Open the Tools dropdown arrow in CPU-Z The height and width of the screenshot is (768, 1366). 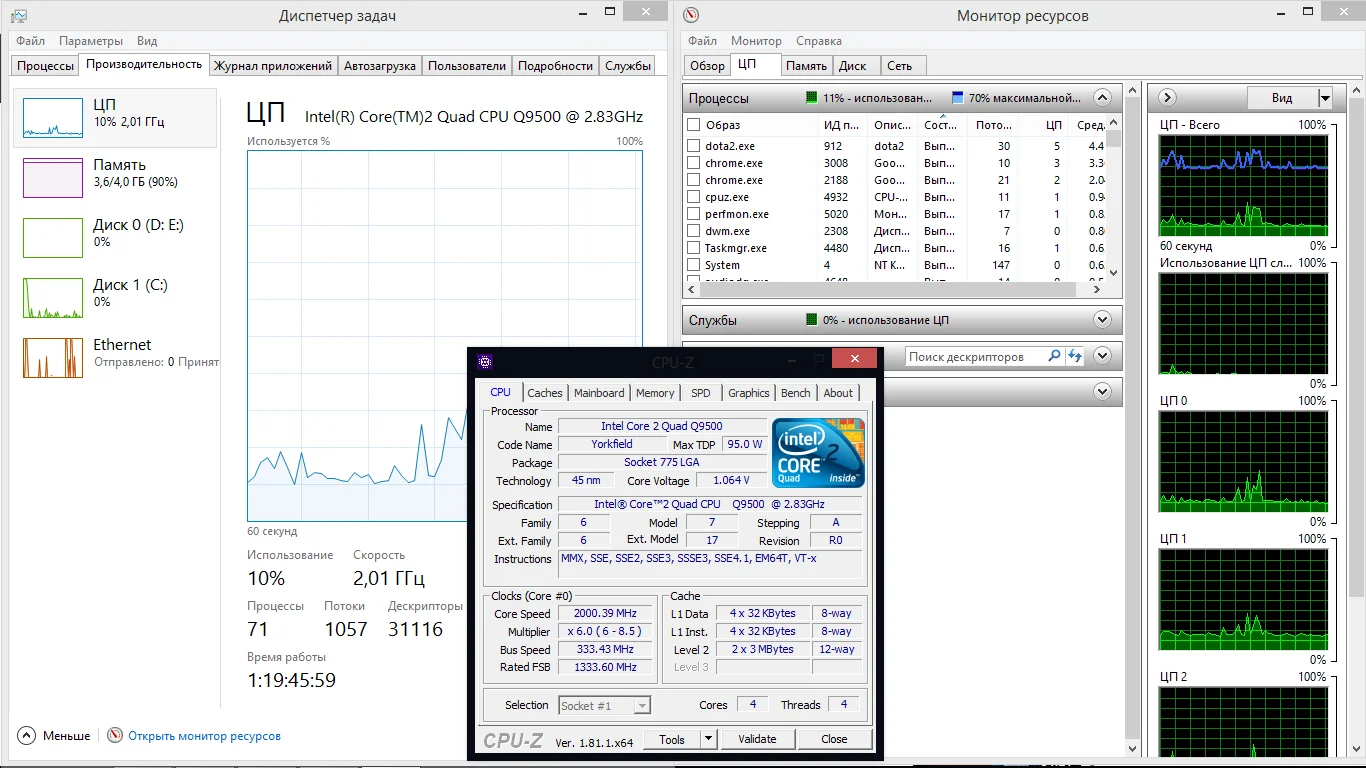point(709,739)
